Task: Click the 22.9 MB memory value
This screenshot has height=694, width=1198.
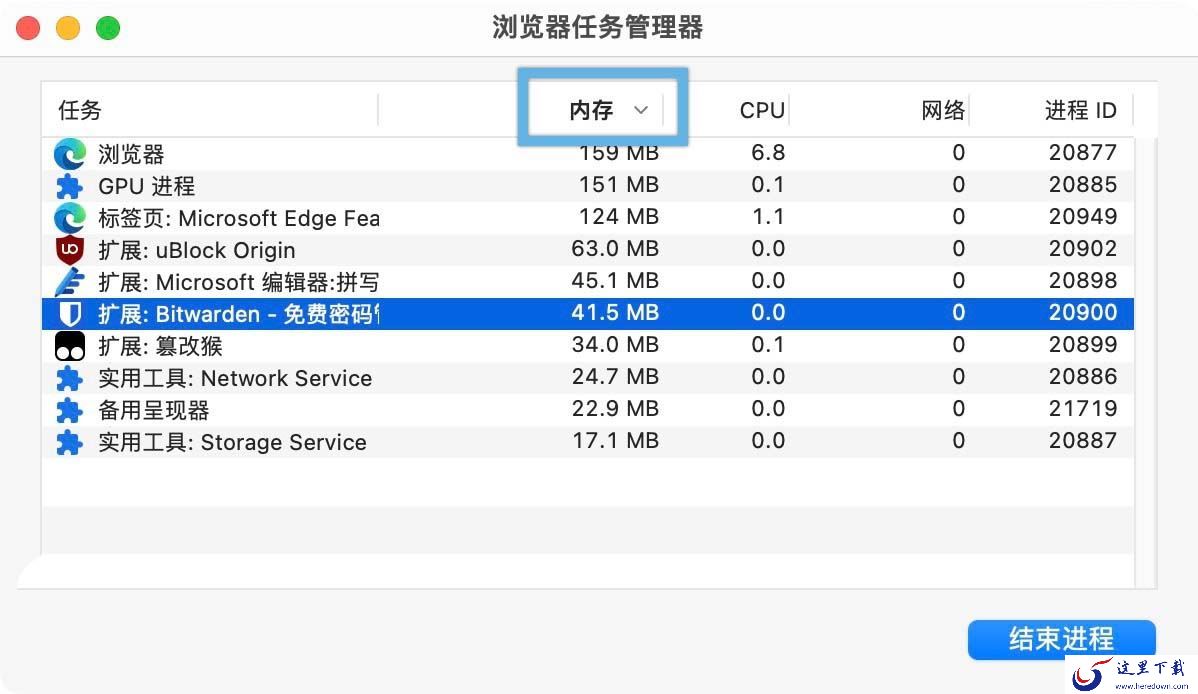Action: pyautogui.click(x=614, y=409)
